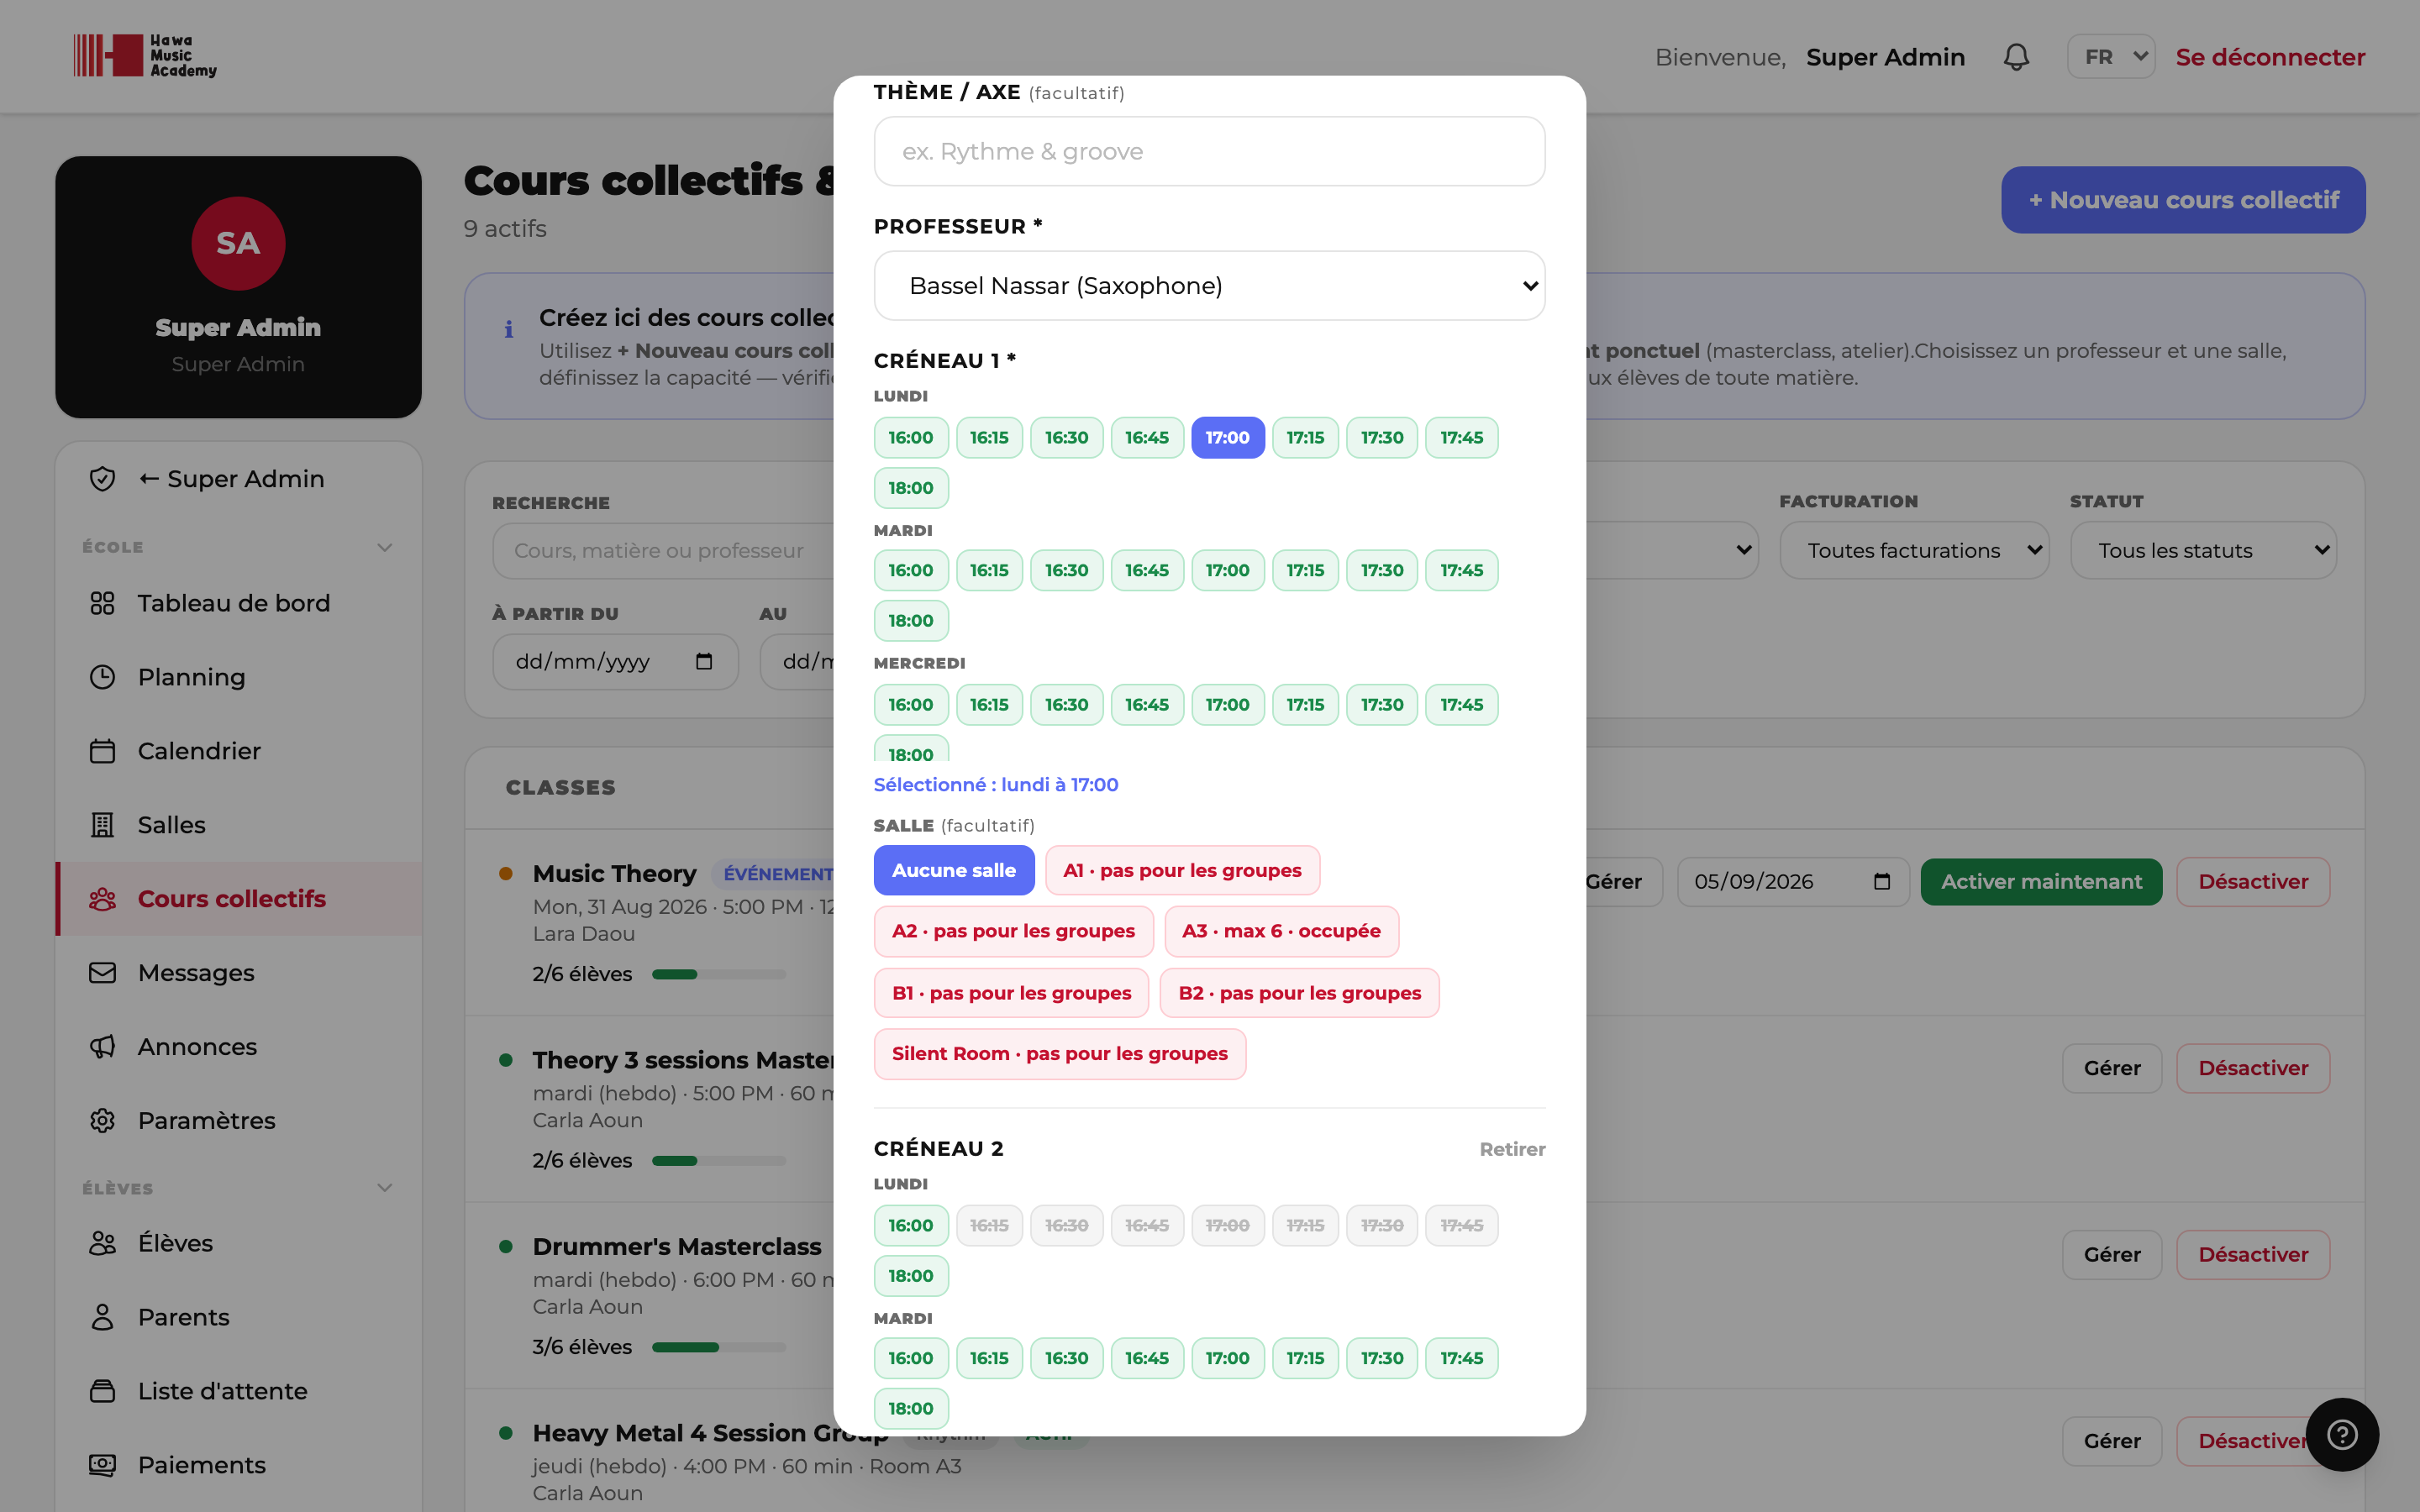Click the Drummer's Masterclass enrollment progress bar
The width and height of the screenshot is (2420, 1512).
point(719,1347)
